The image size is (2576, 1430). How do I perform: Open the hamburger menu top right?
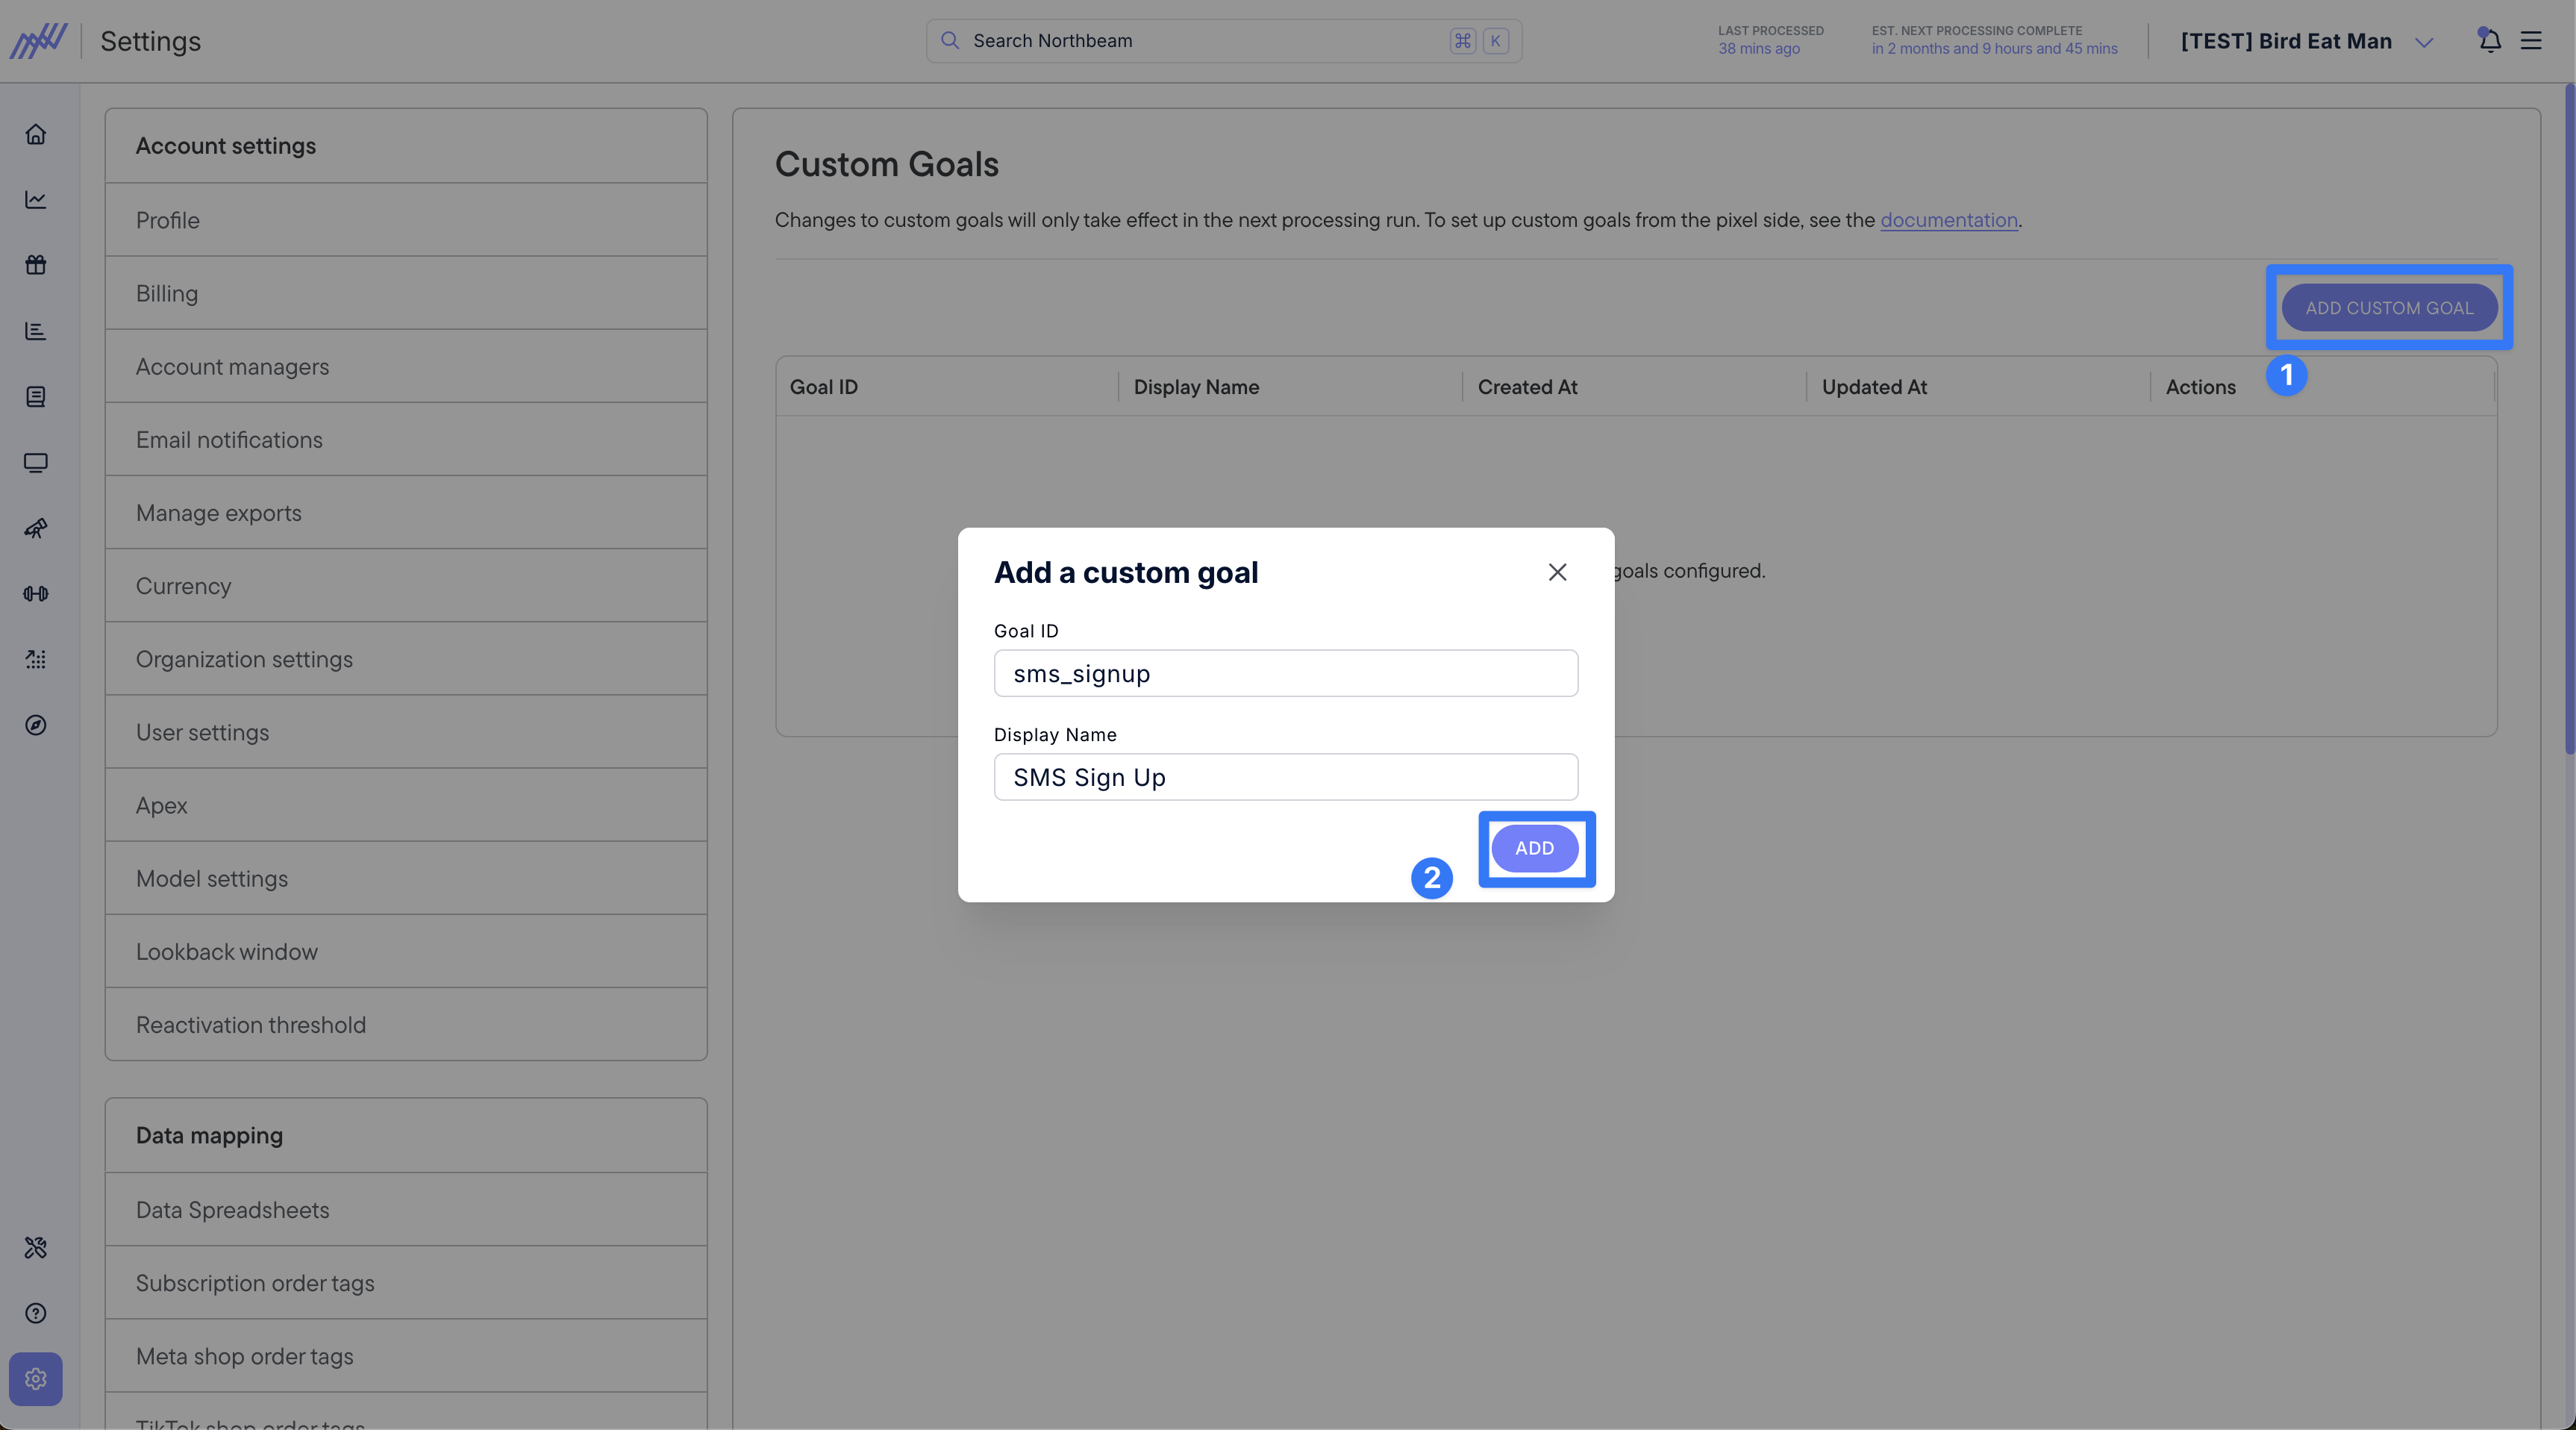click(2531, 41)
